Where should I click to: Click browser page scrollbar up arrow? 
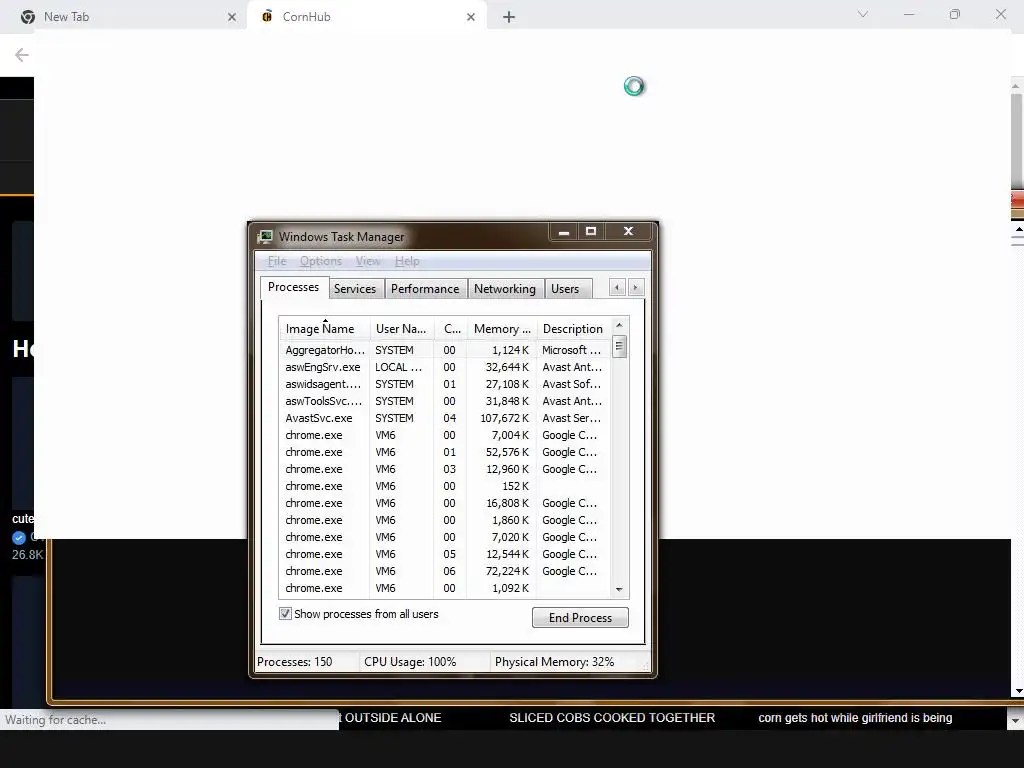click(1016, 86)
